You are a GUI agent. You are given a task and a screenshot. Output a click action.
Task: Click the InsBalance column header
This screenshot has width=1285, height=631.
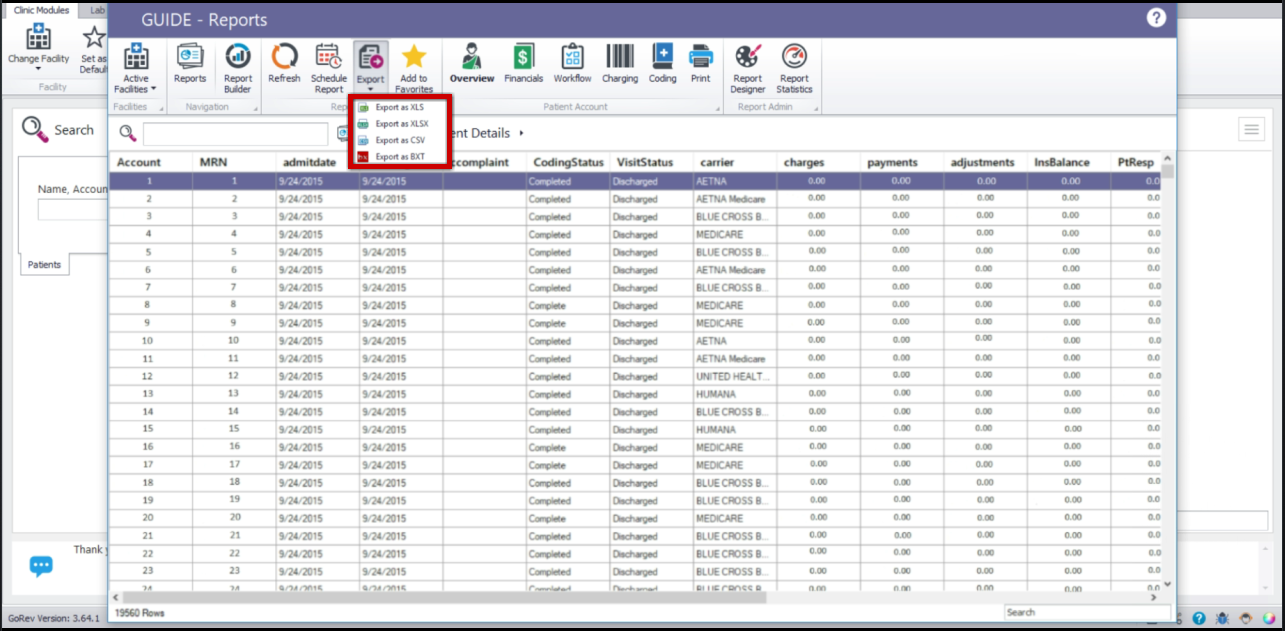1069,162
